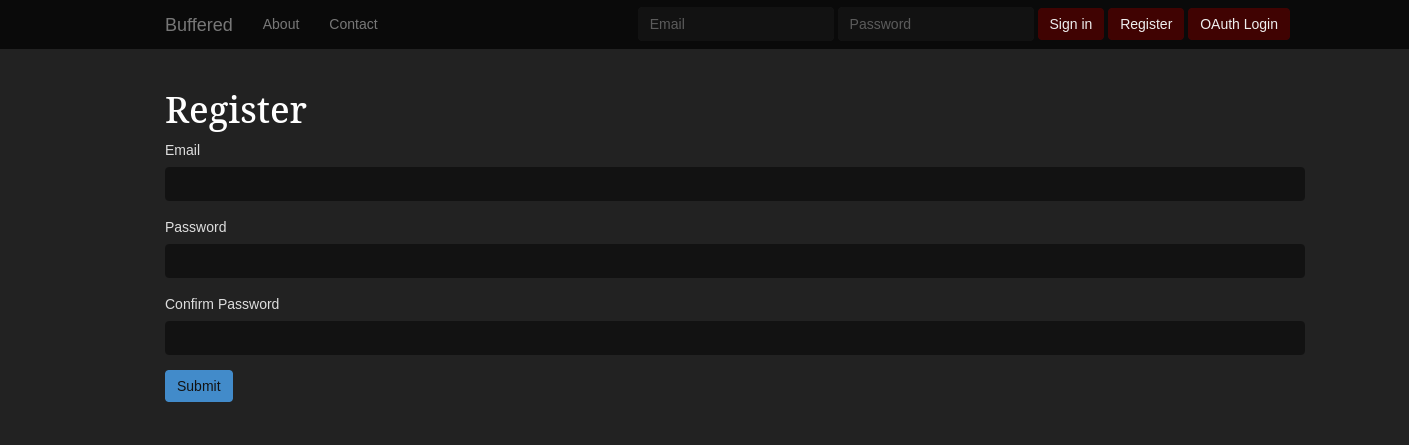Image resolution: width=1409 pixels, height=445 pixels.
Task: Go to the Contact page
Action: pyautogui.click(x=353, y=24)
